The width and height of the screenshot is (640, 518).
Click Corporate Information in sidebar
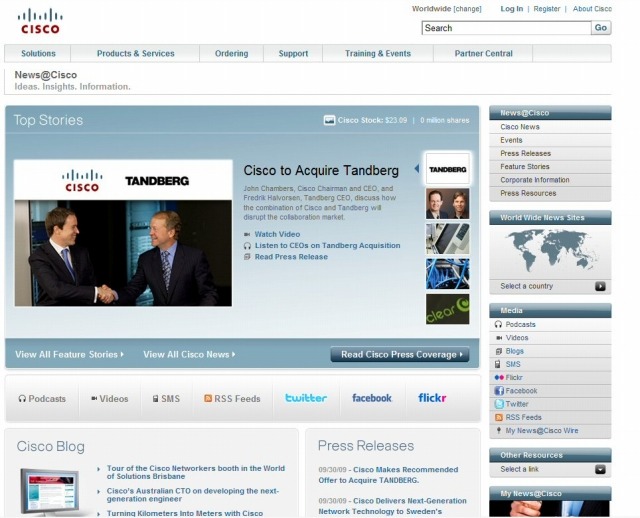(x=535, y=180)
